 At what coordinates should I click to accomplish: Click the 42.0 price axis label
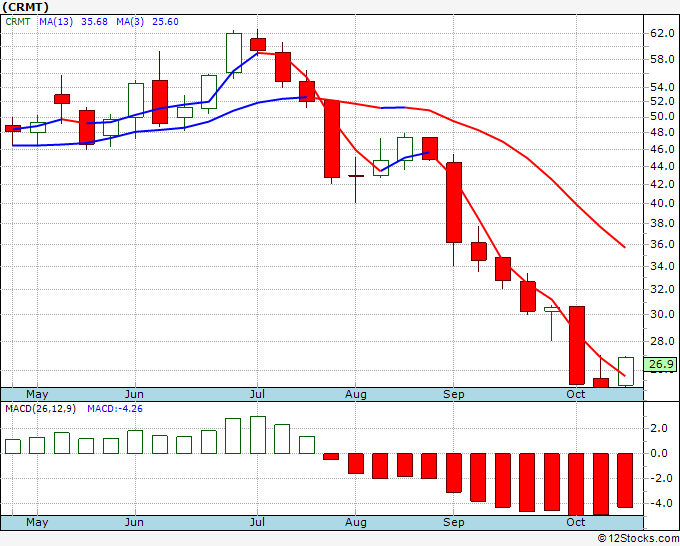click(x=662, y=184)
